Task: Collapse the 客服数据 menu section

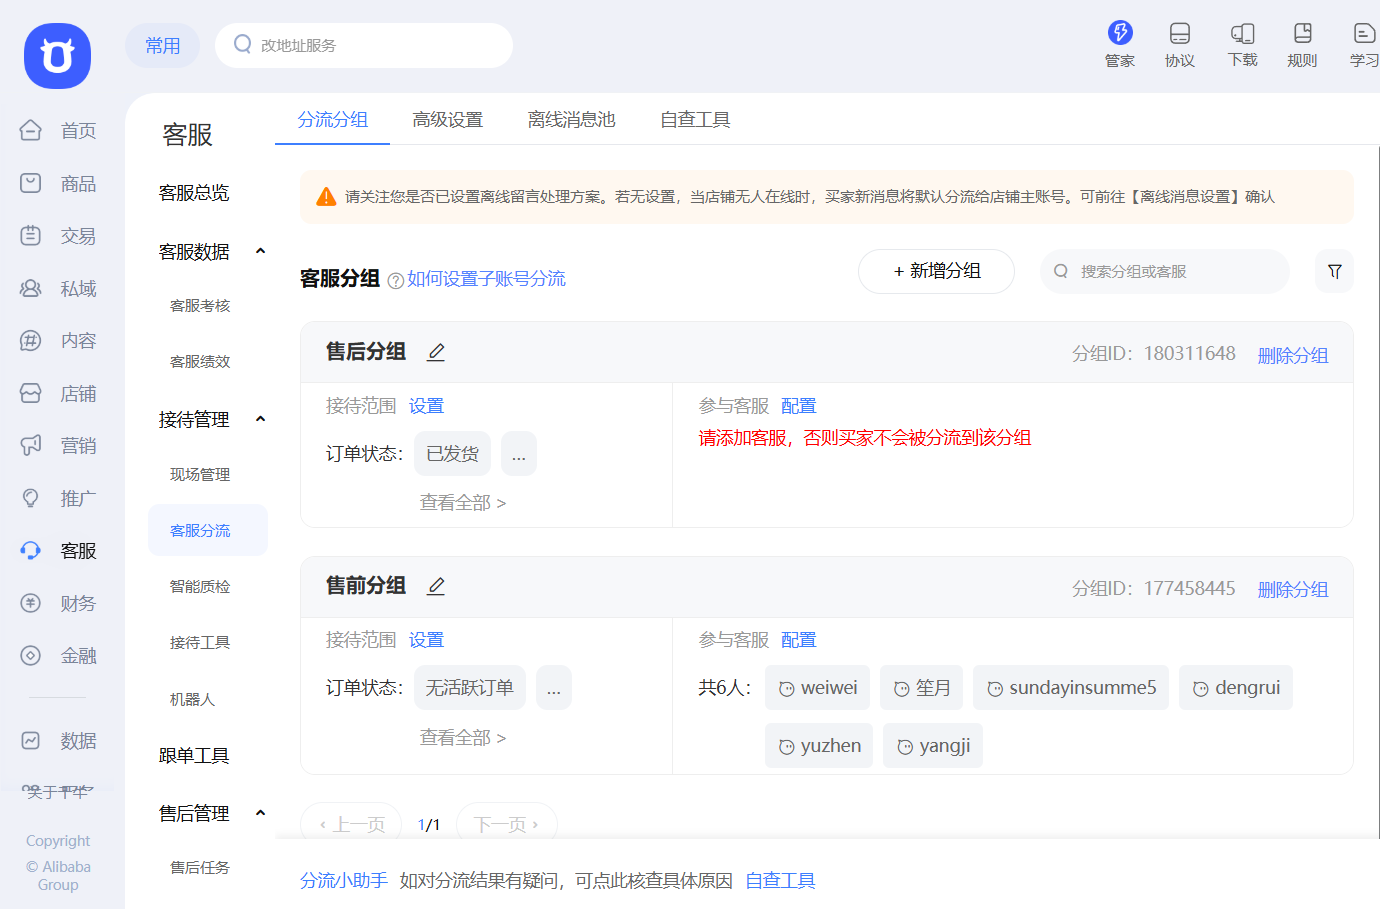Action: point(261,251)
